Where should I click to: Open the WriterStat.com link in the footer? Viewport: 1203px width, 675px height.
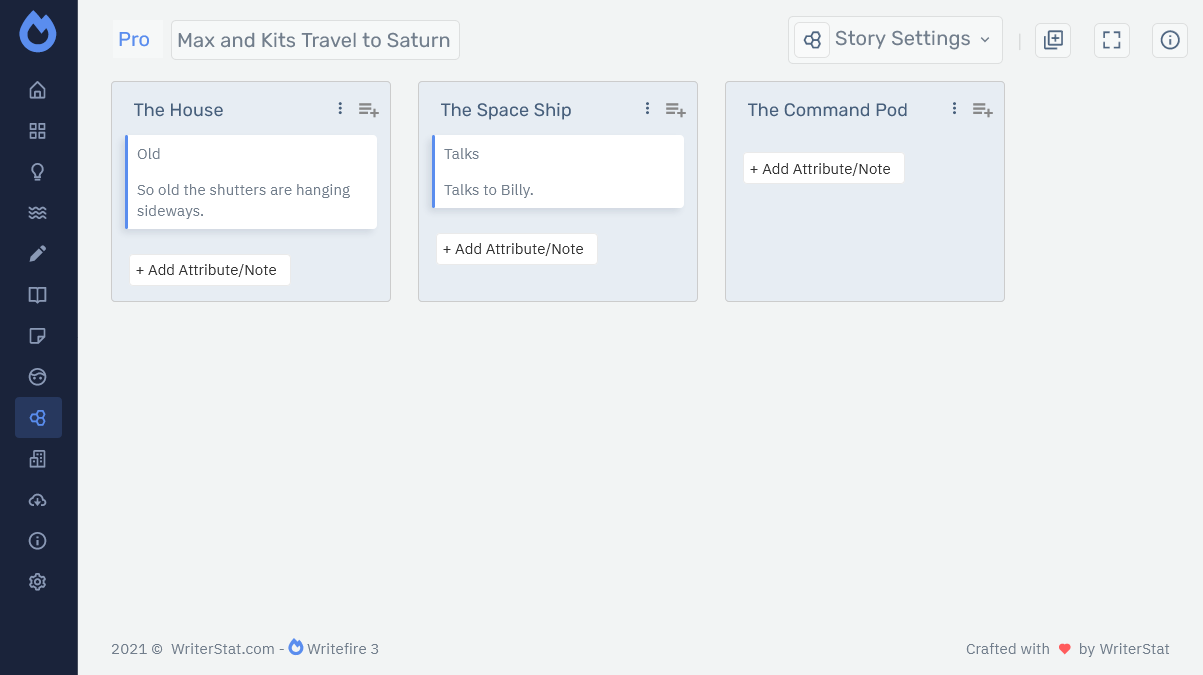coord(222,648)
